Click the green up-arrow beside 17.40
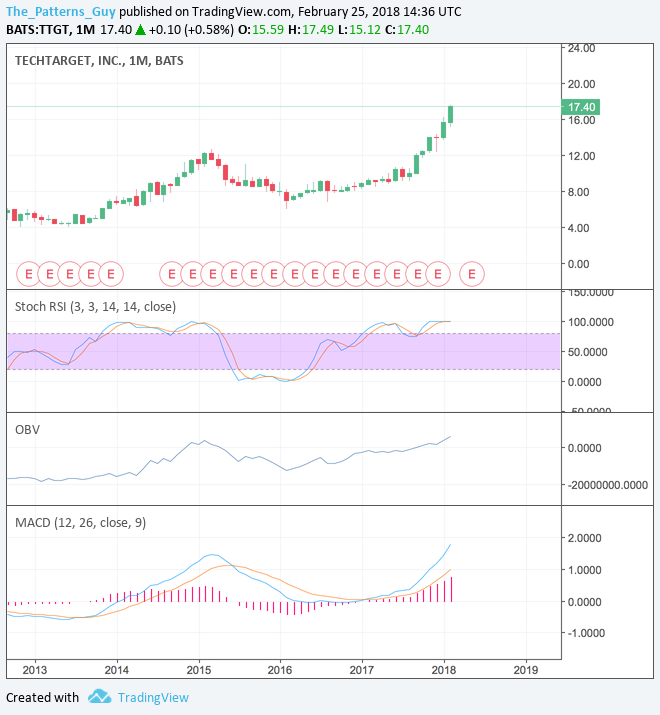 point(140,30)
